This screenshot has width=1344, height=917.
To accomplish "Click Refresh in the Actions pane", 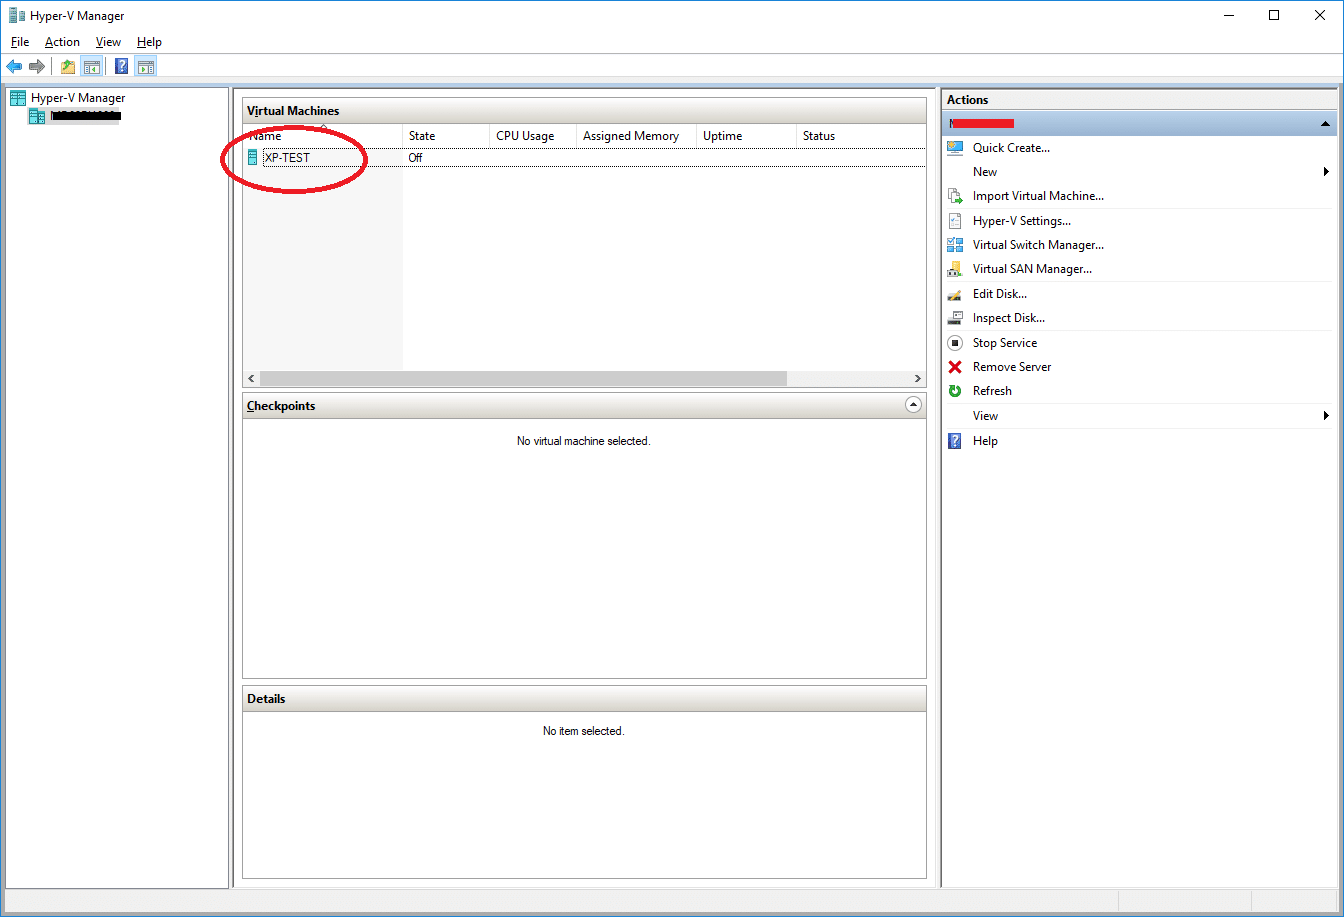I will (x=992, y=391).
